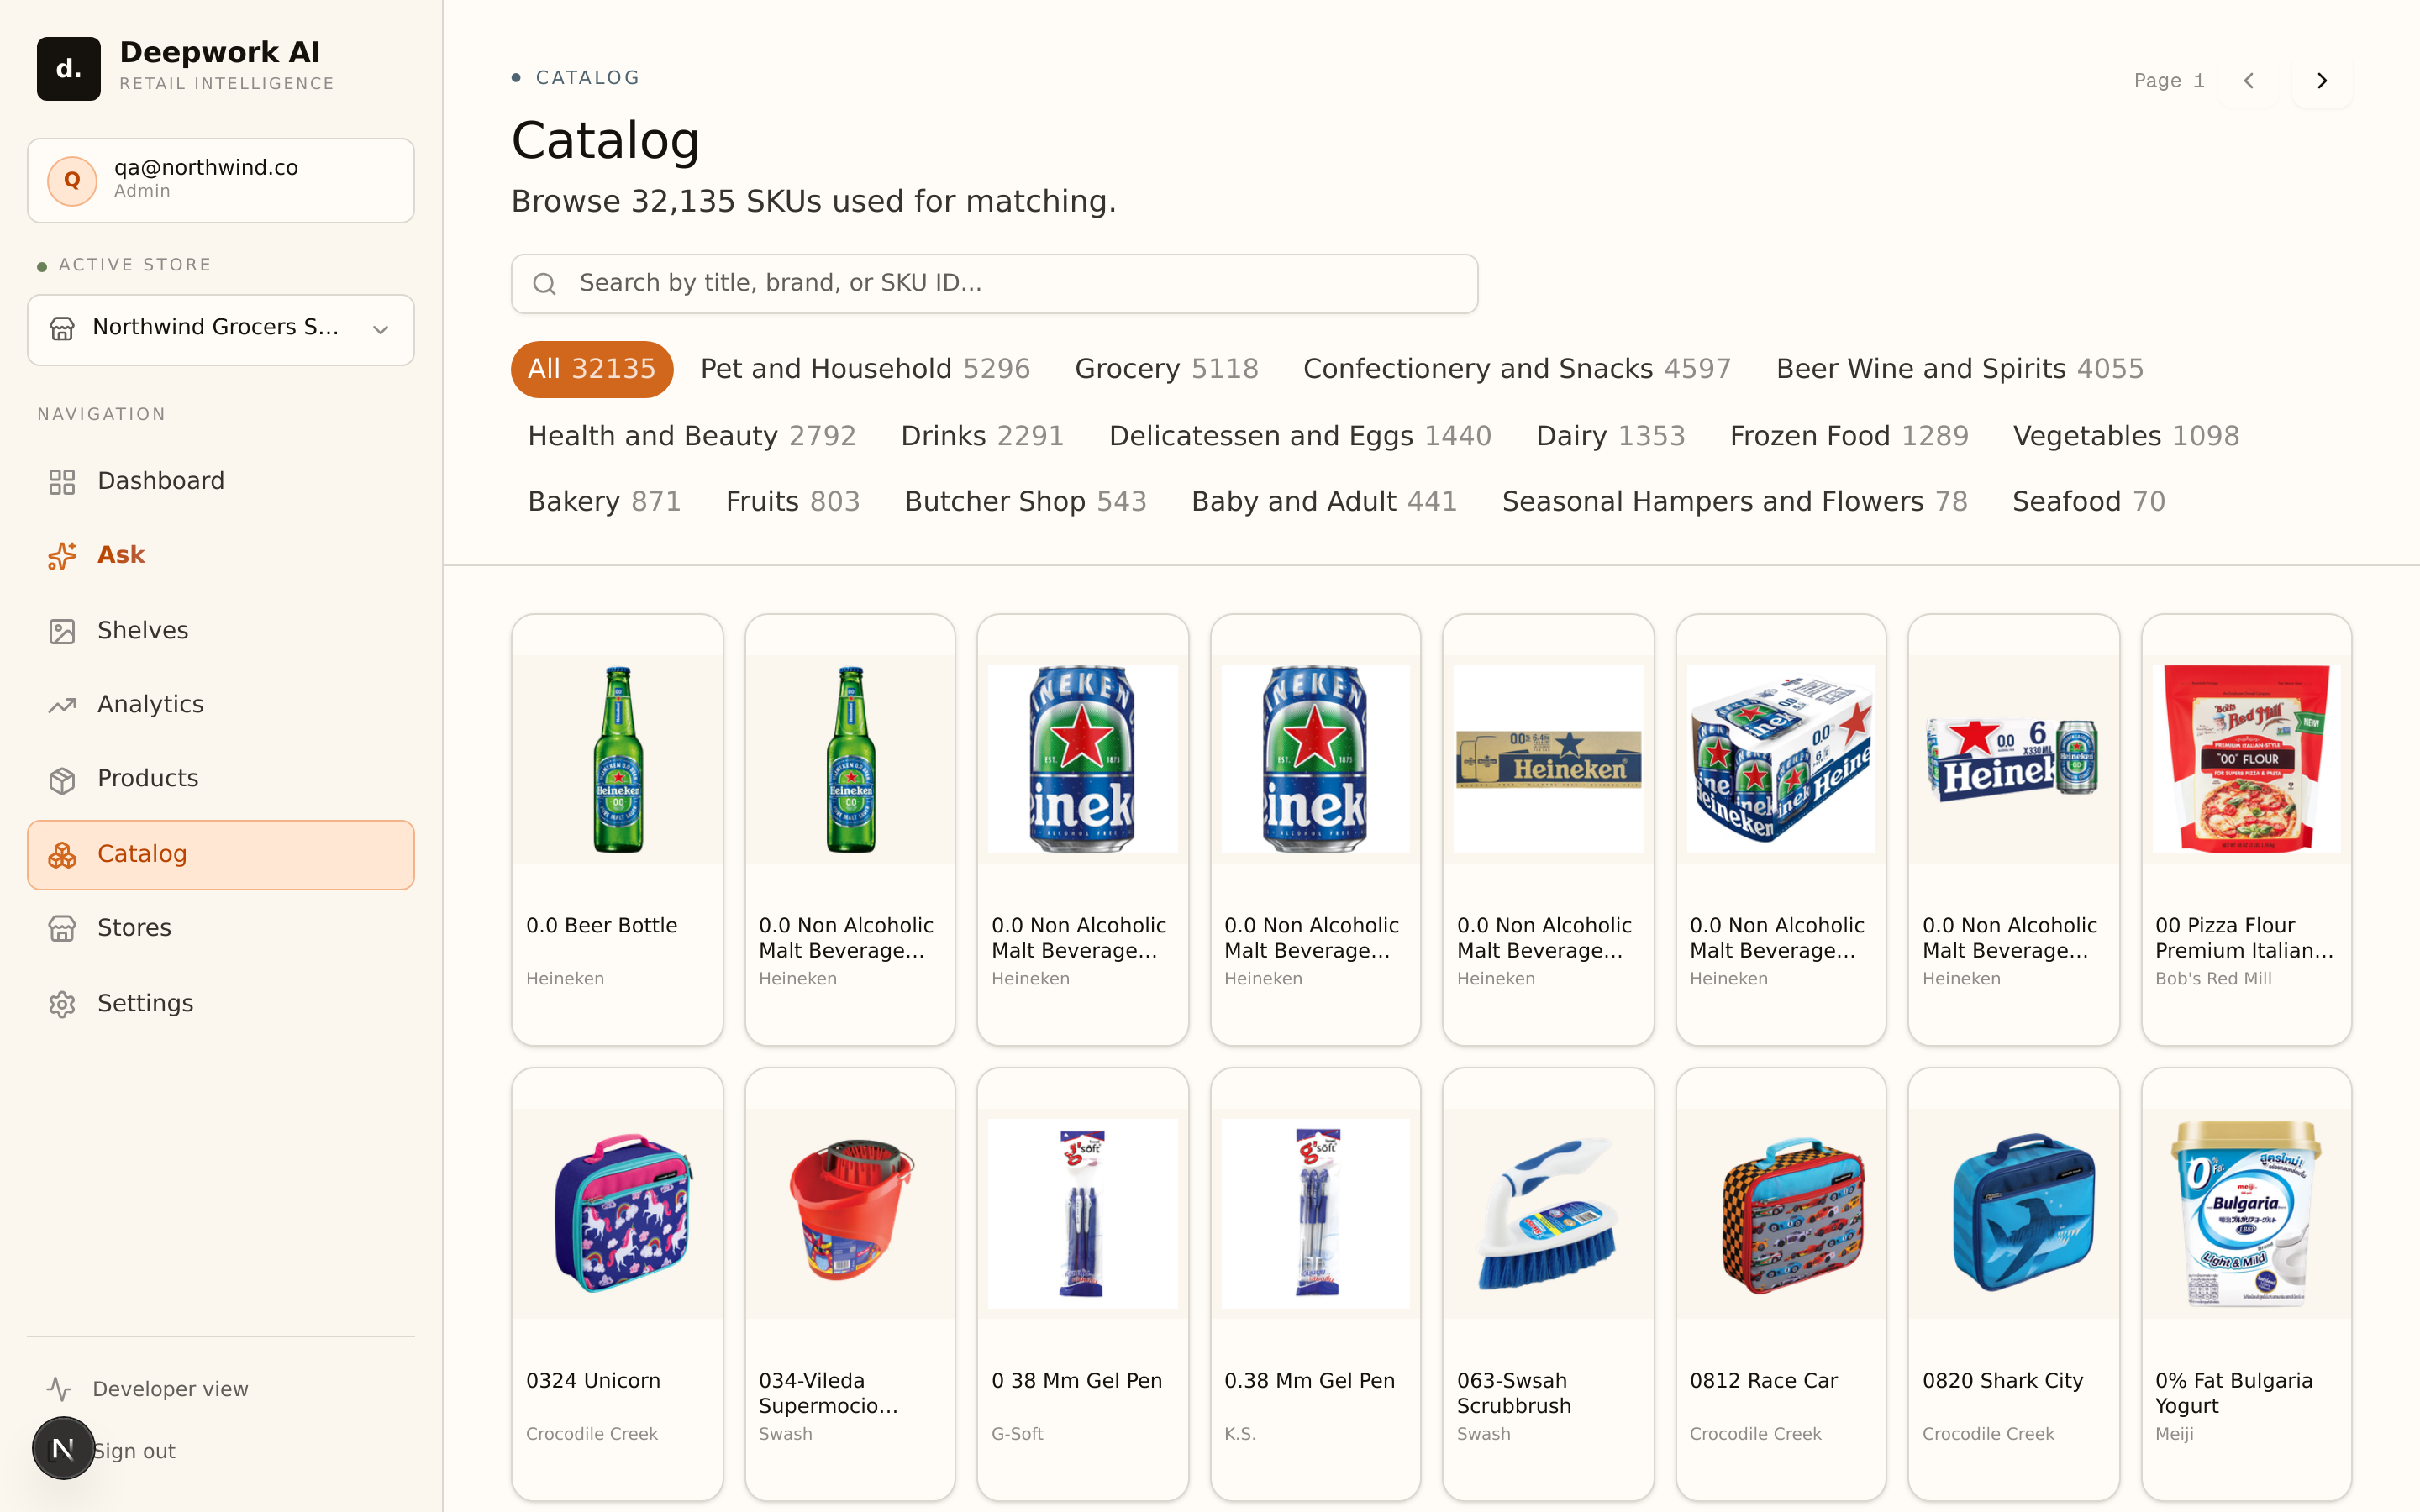Open the 0820 Shark City thumbnail
Viewport: 2420px width, 1512px height.
(2013, 1213)
